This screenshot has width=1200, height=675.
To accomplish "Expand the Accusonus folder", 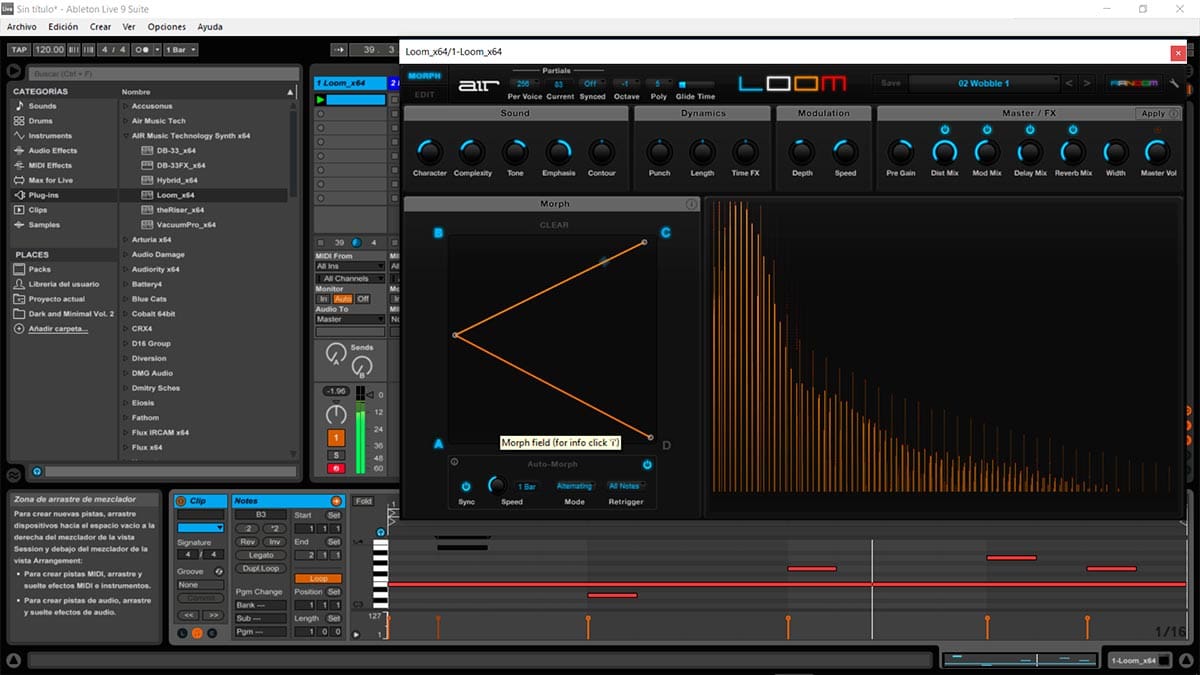I will [x=125, y=106].
